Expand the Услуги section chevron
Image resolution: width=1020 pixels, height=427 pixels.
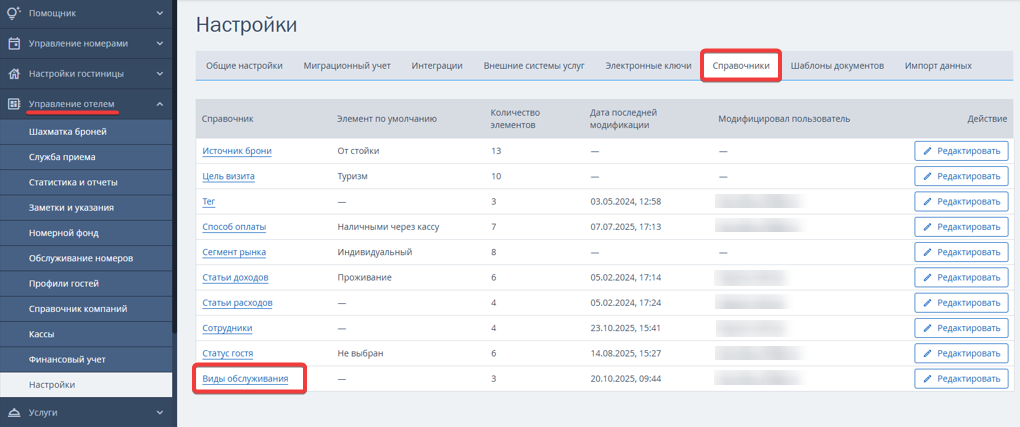pos(160,413)
